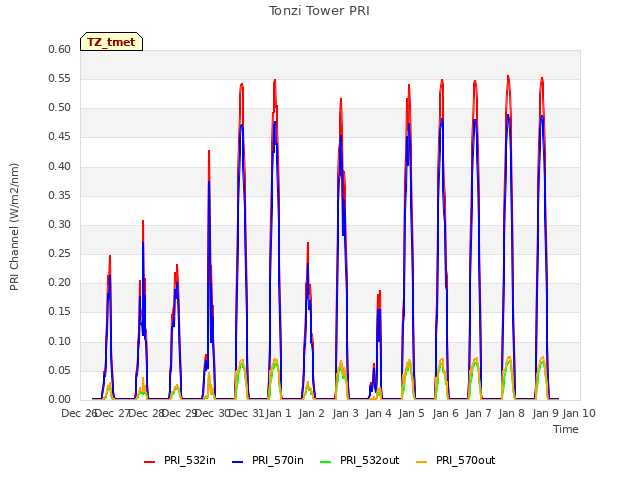The image size is (640, 480).
Task: Click the 0.25 y-axis tick label
Action: [60, 253]
